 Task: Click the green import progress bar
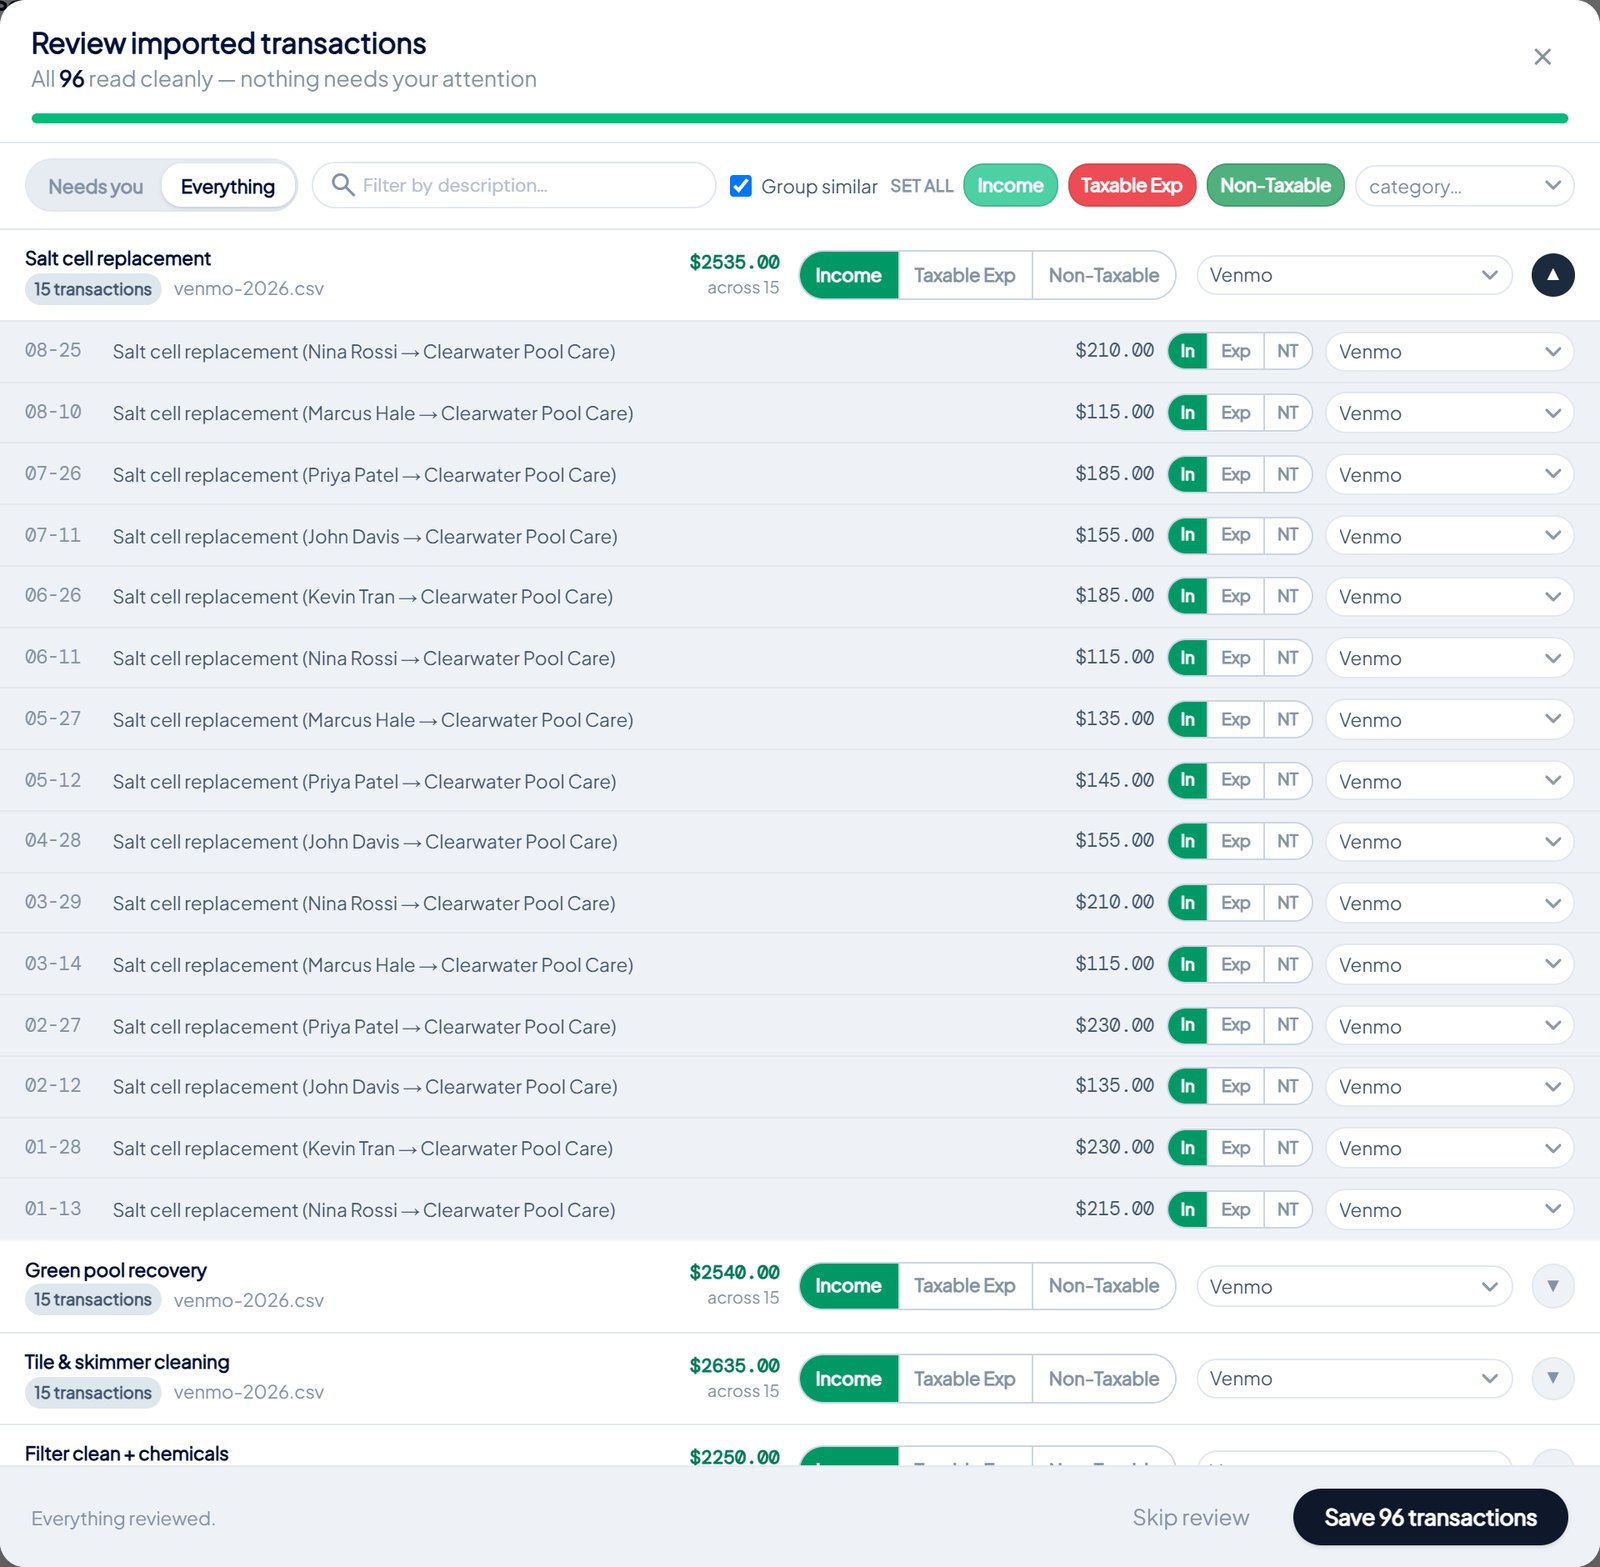(x=800, y=118)
